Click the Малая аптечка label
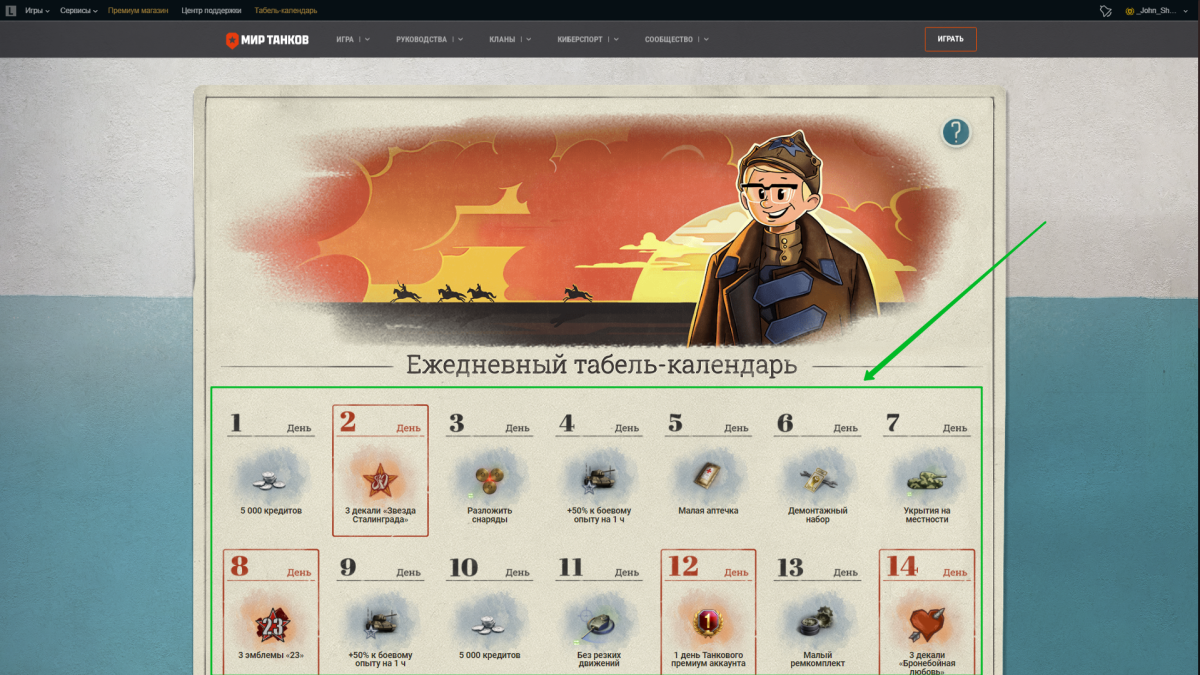 (708, 511)
